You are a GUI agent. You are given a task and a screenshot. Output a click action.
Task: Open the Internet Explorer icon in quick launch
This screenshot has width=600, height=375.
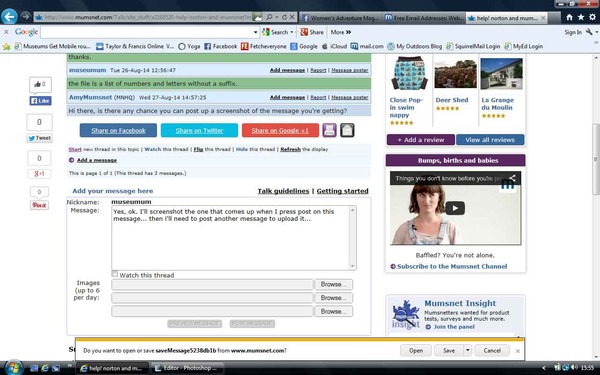point(45,368)
